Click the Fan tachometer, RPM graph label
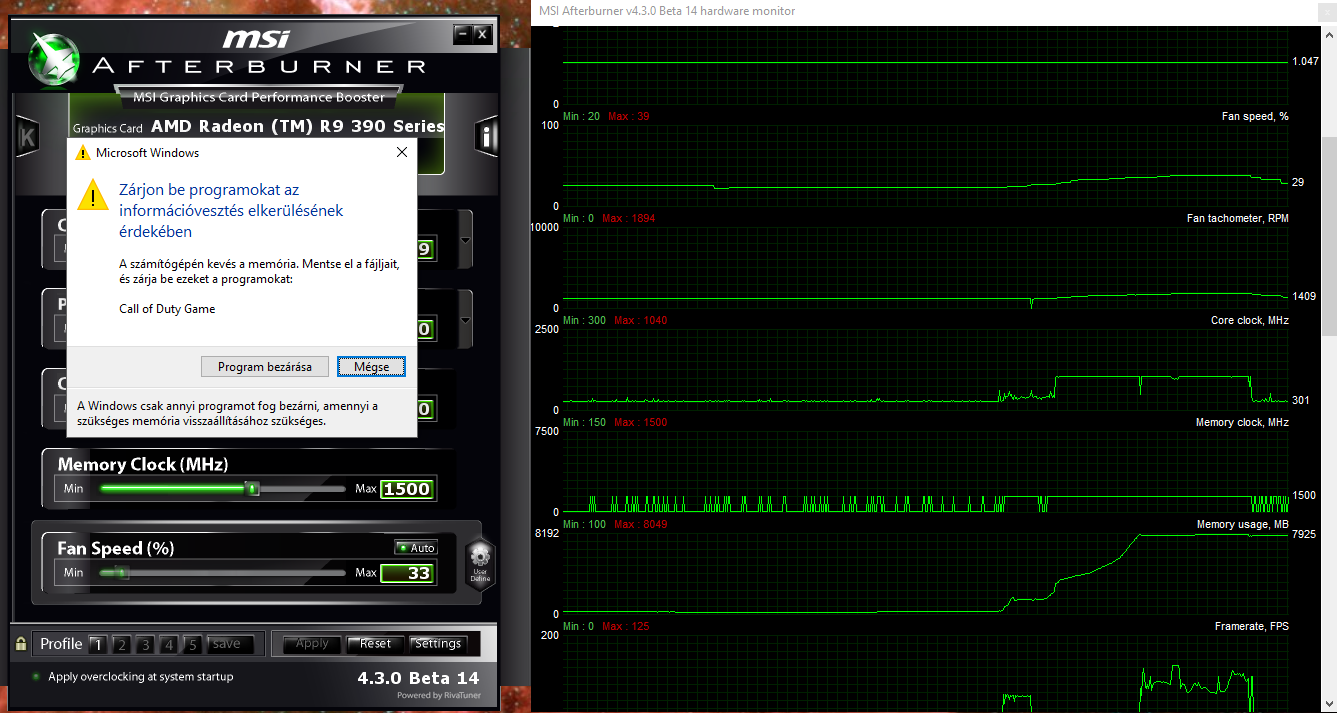This screenshot has width=1337, height=713. point(1237,218)
